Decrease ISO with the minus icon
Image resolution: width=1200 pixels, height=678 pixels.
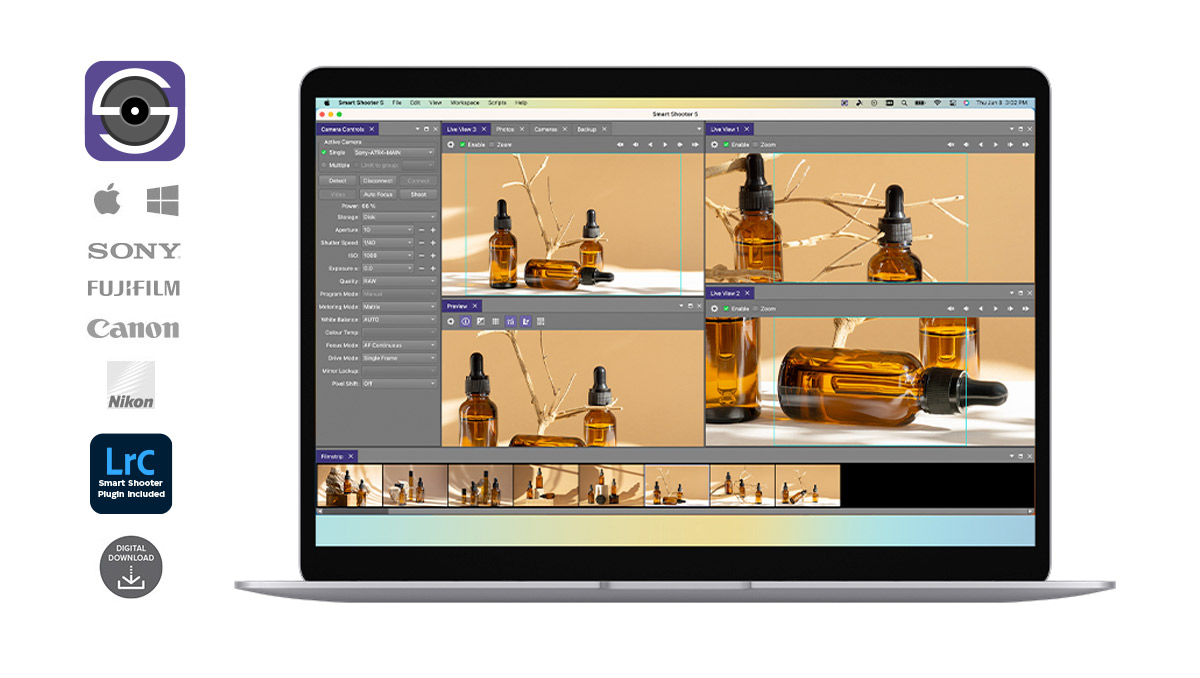pos(421,256)
